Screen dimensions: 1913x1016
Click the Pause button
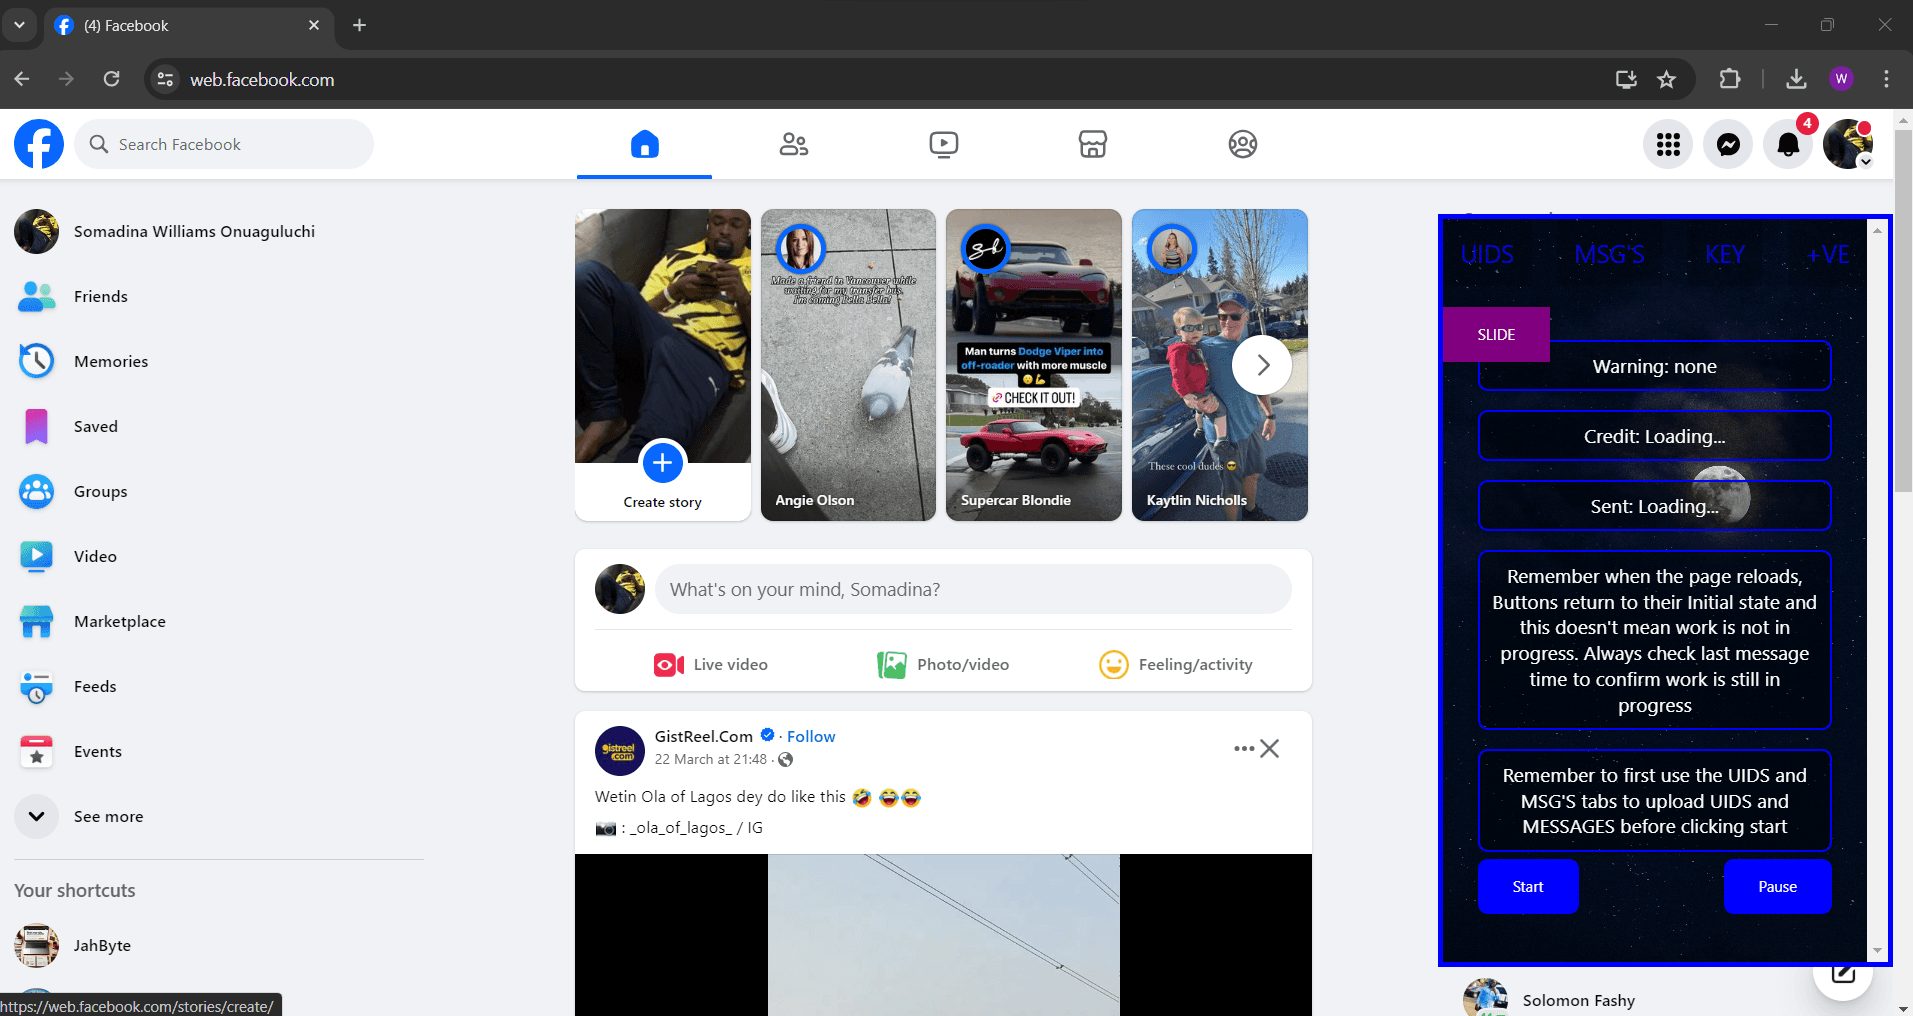coord(1777,887)
